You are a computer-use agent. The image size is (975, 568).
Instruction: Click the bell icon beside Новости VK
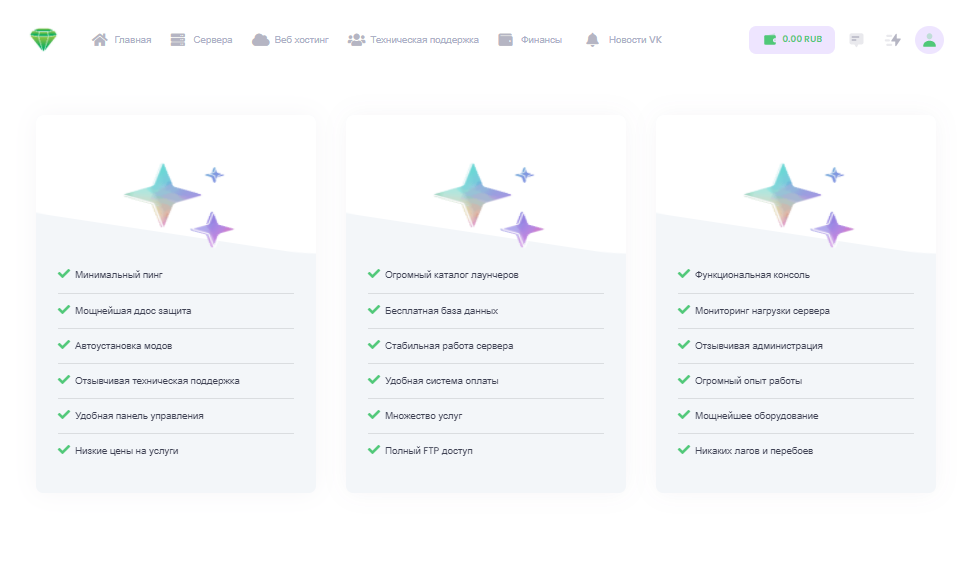point(592,40)
